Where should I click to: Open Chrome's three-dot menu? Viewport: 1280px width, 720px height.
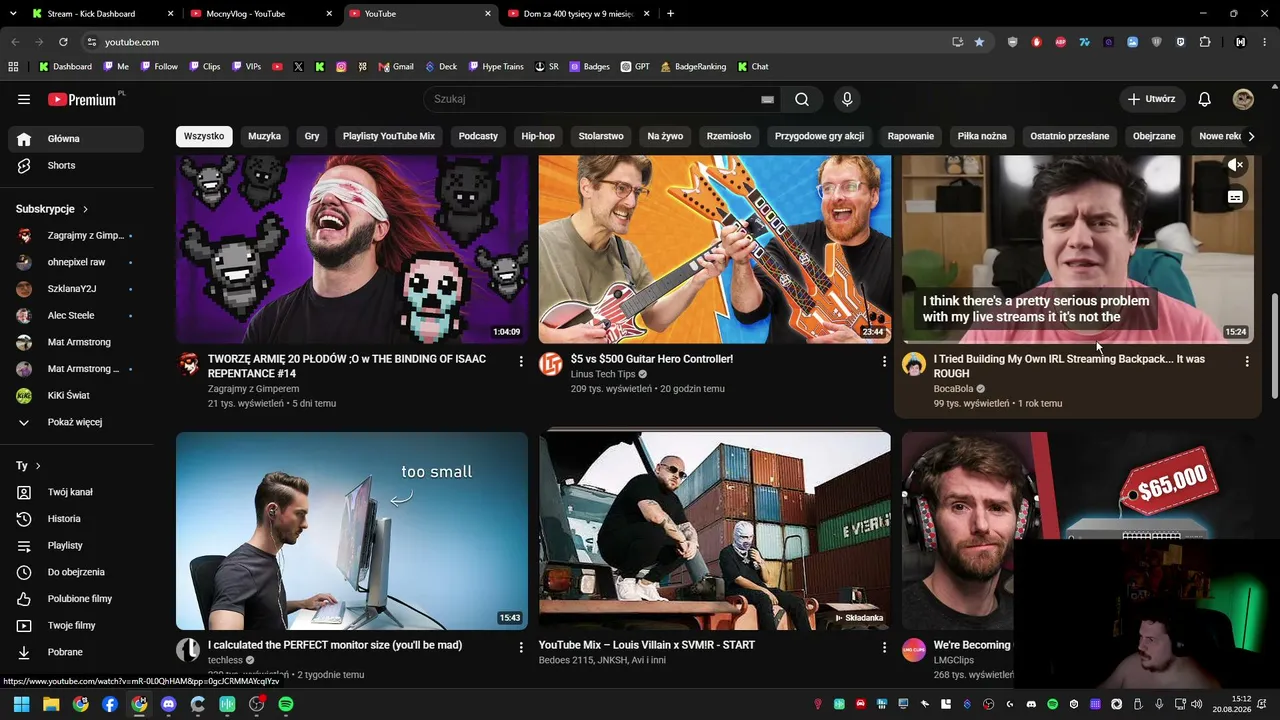1265,42
